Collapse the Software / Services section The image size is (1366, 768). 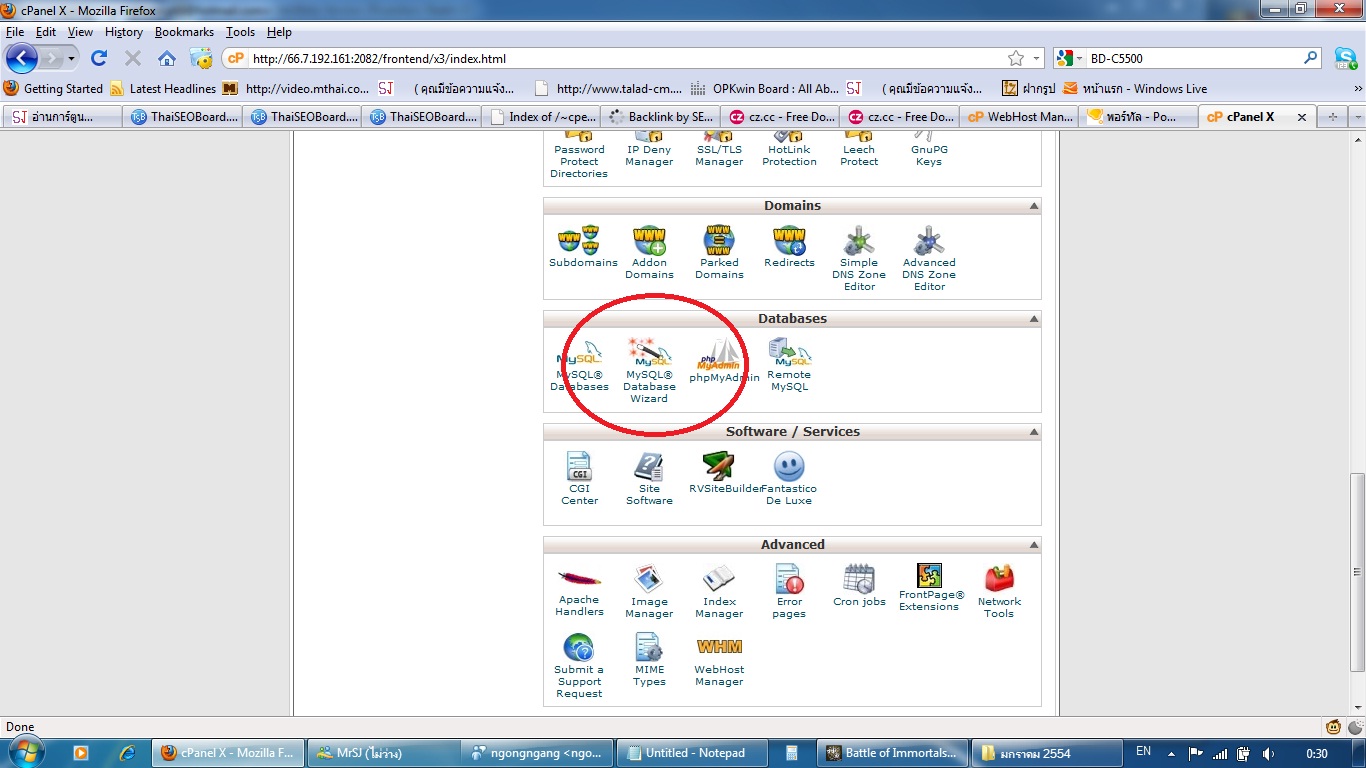(1033, 432)
